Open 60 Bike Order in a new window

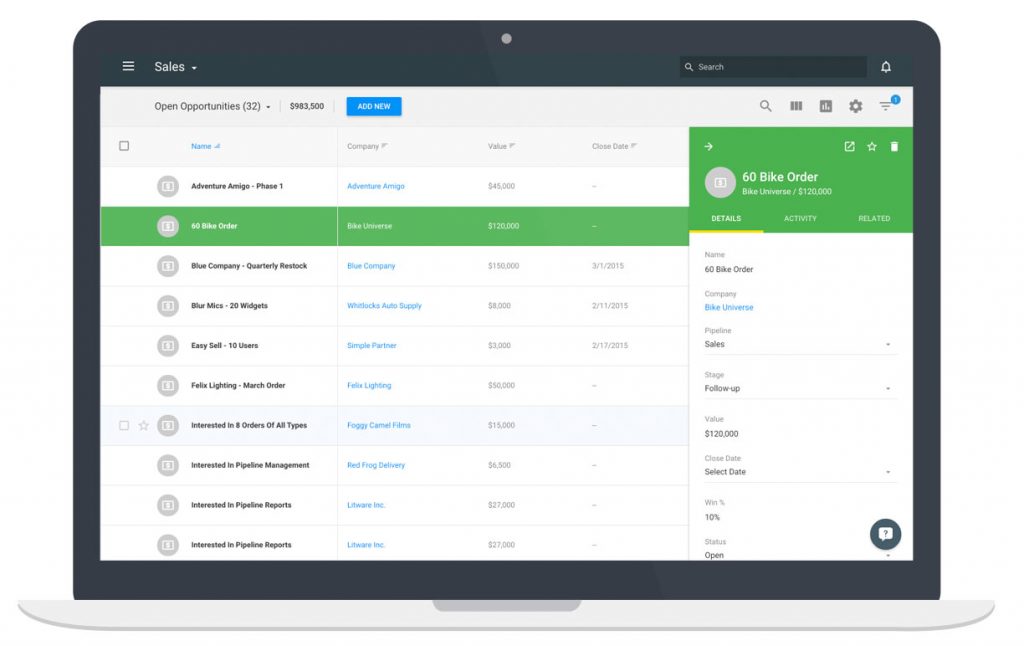pyautogui.click(x=849, y=147)
